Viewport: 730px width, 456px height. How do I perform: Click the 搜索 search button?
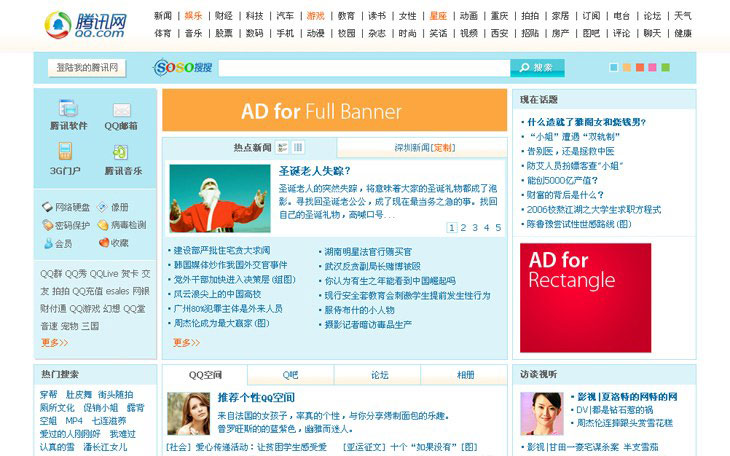tap(537, 68)
